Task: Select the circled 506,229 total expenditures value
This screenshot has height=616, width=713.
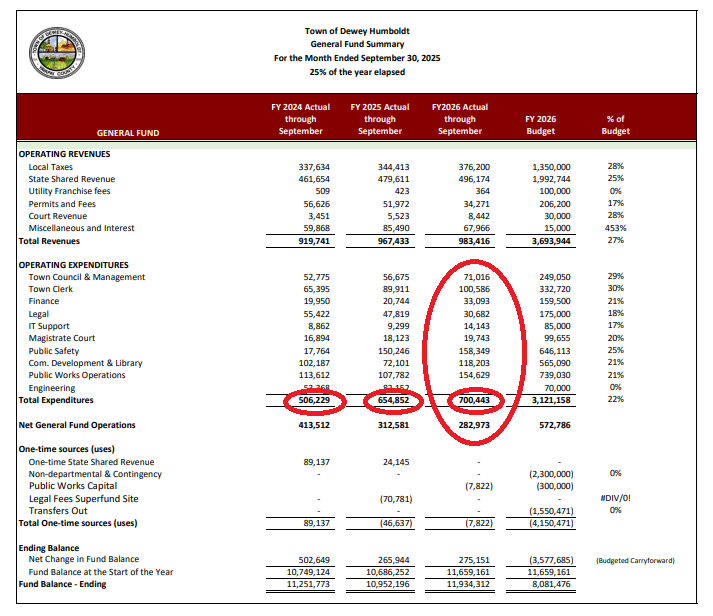Action: tap(306, 400)
